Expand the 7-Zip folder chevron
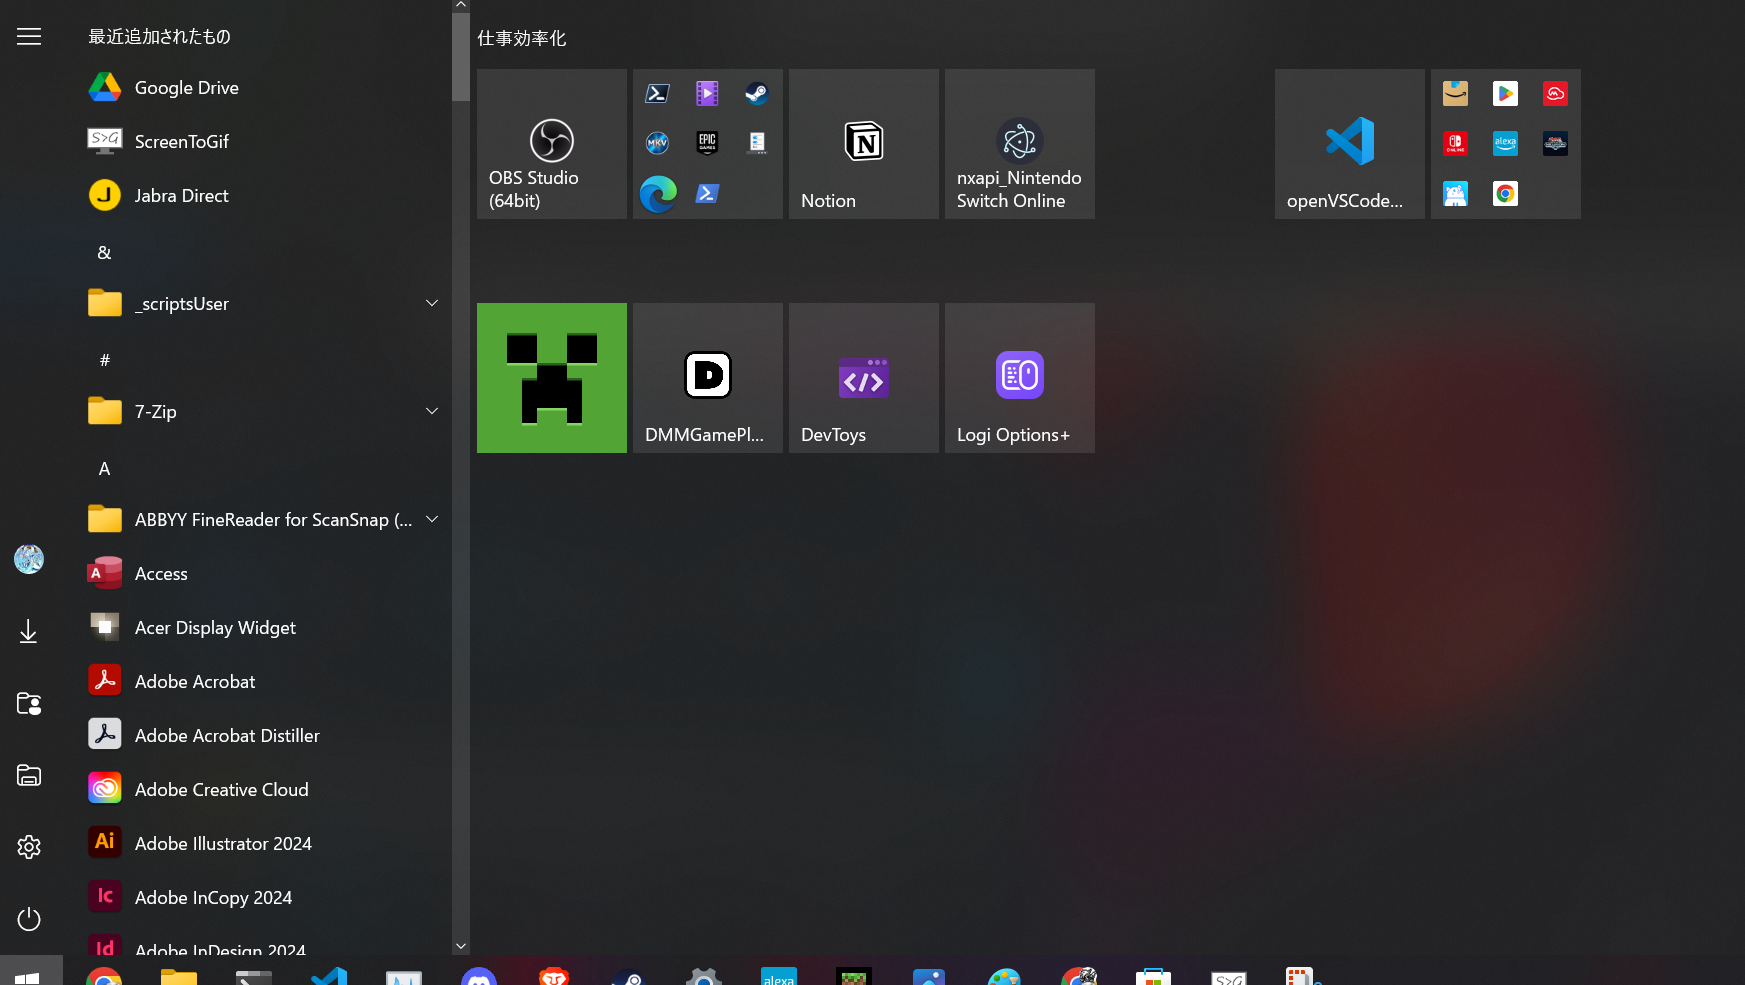 (x=432, y=411)
